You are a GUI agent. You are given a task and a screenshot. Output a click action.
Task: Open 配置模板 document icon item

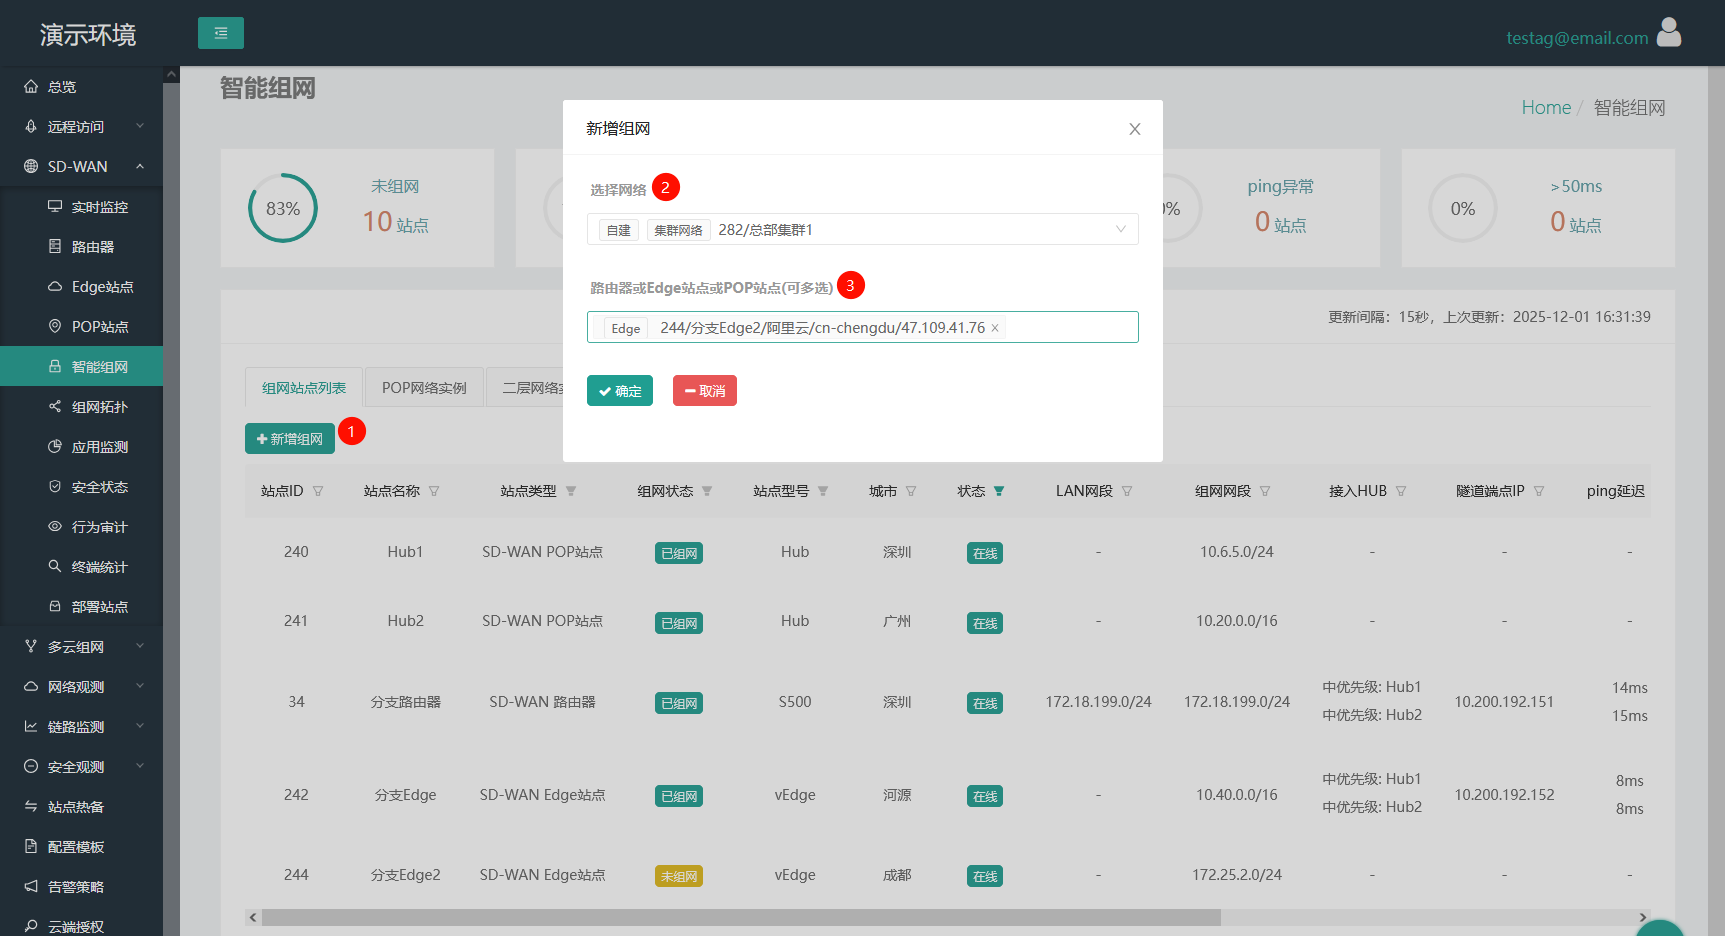click(x=31, y=847)
